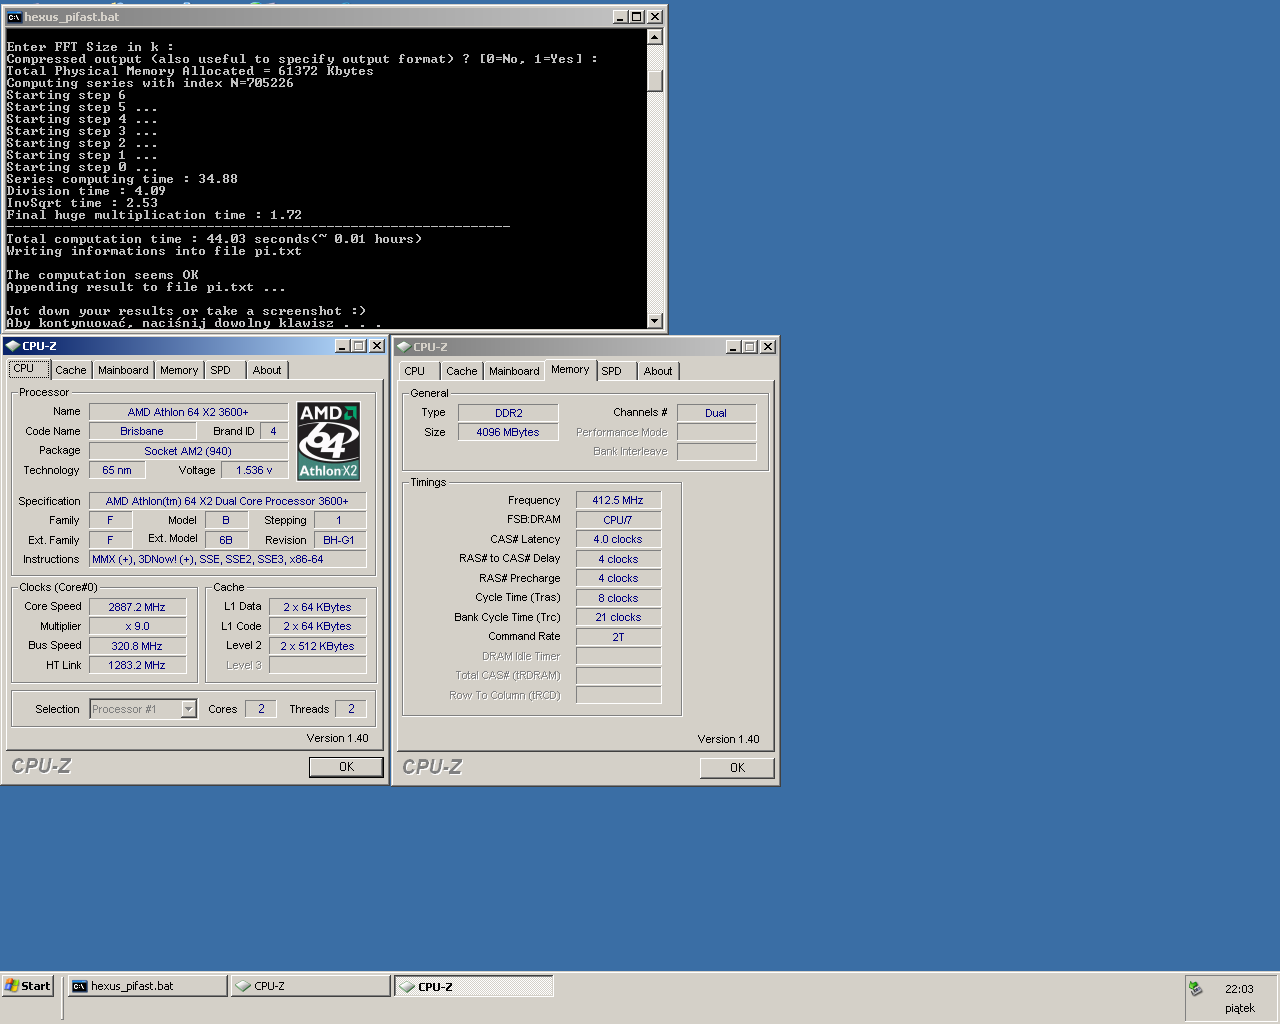Click the console scrollbar thumb
Viewport: 1280px width, 1024px height.
pyautogui.click(x=655, y=81)
